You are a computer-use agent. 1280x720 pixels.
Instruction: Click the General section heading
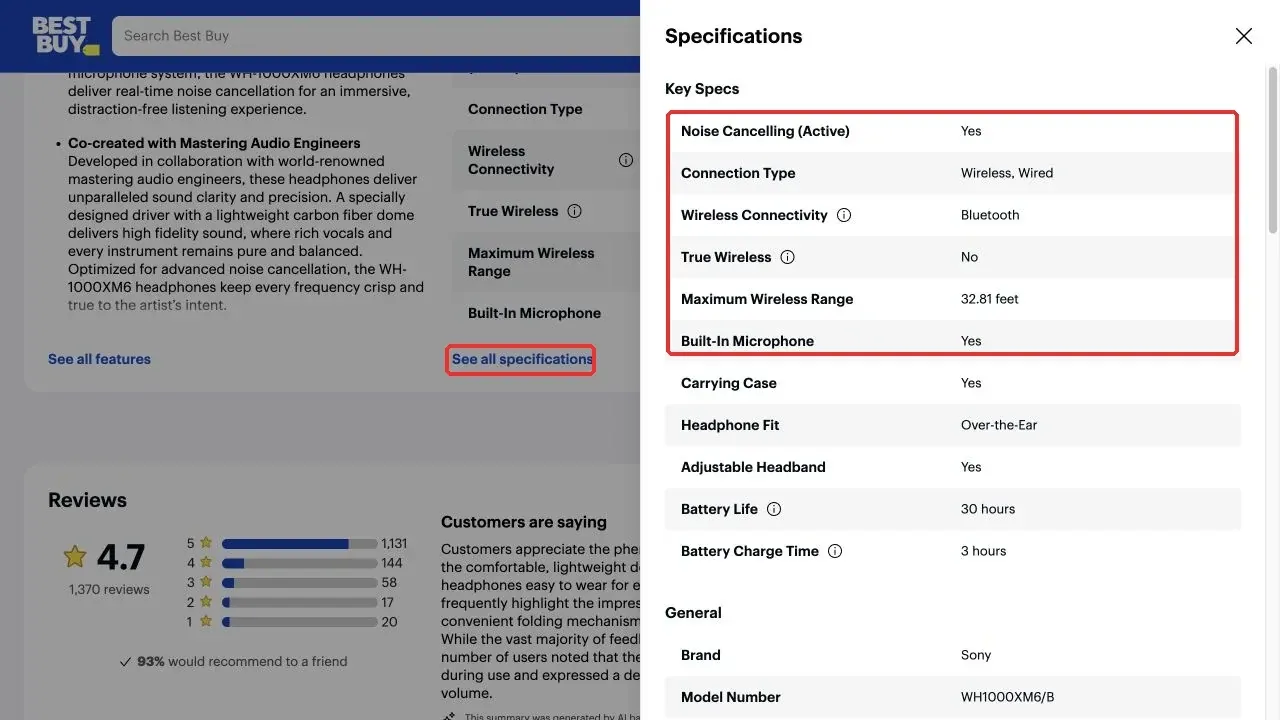pos(693,613)
